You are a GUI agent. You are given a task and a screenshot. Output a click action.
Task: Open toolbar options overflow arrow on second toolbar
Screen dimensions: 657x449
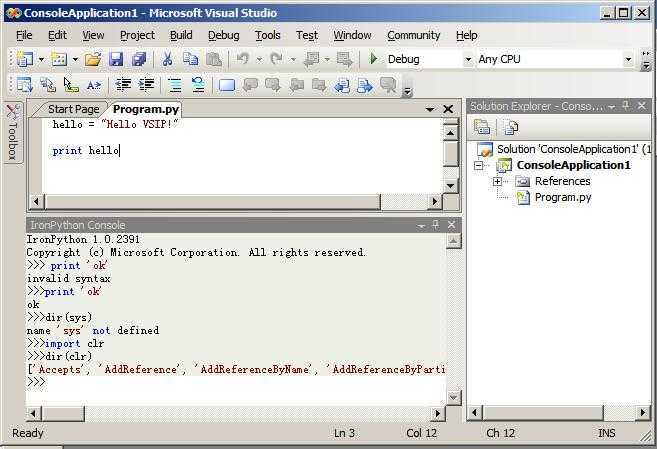pos(406,92)
